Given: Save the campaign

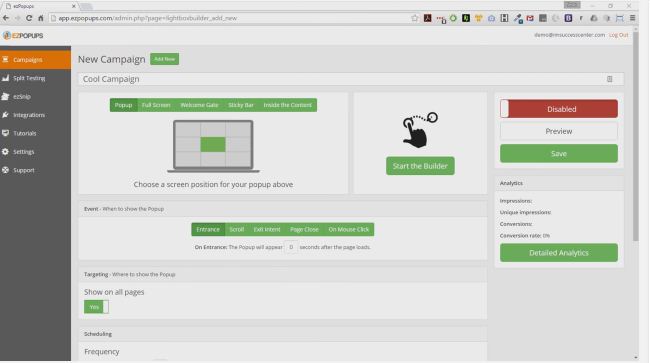Looking at the screenshot, I should pos(559,154).
